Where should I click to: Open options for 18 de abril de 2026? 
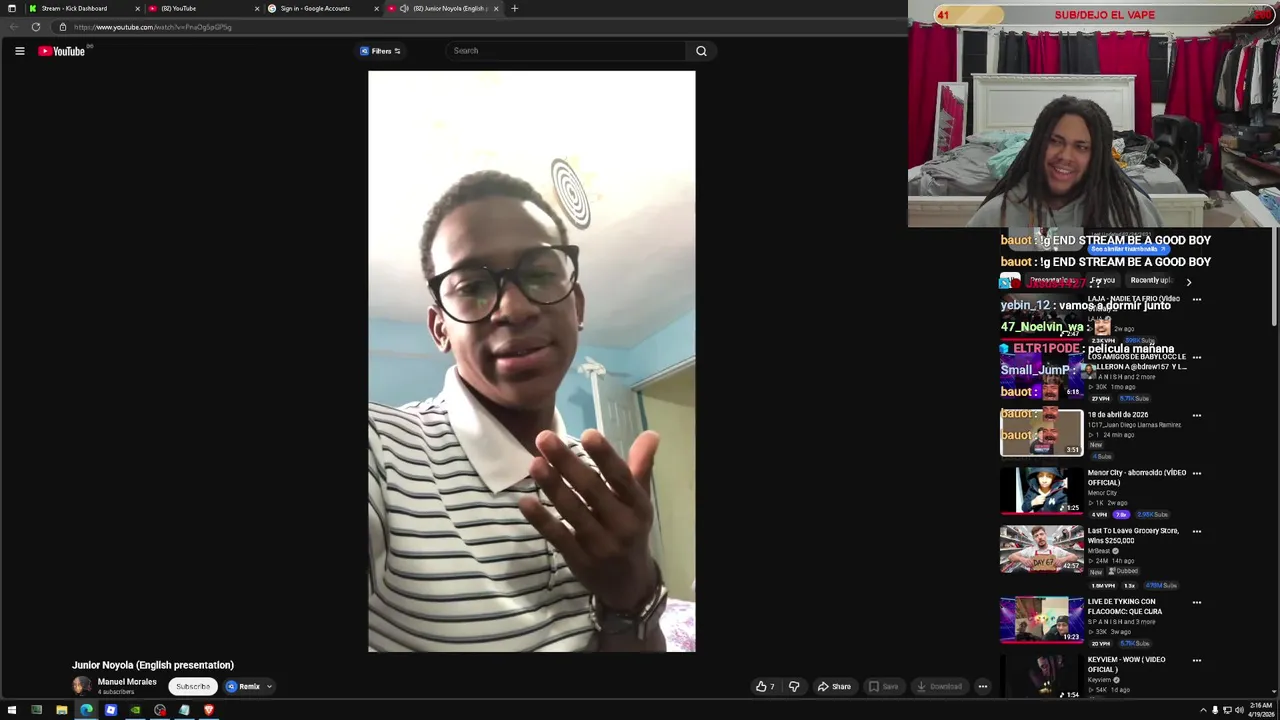[x=1197, y=415]
